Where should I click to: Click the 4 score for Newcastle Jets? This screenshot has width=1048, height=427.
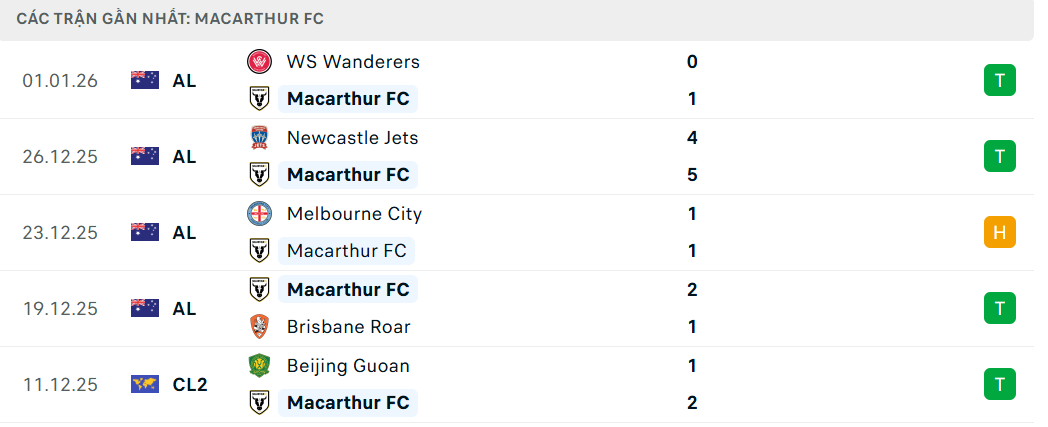click(692, 138)
